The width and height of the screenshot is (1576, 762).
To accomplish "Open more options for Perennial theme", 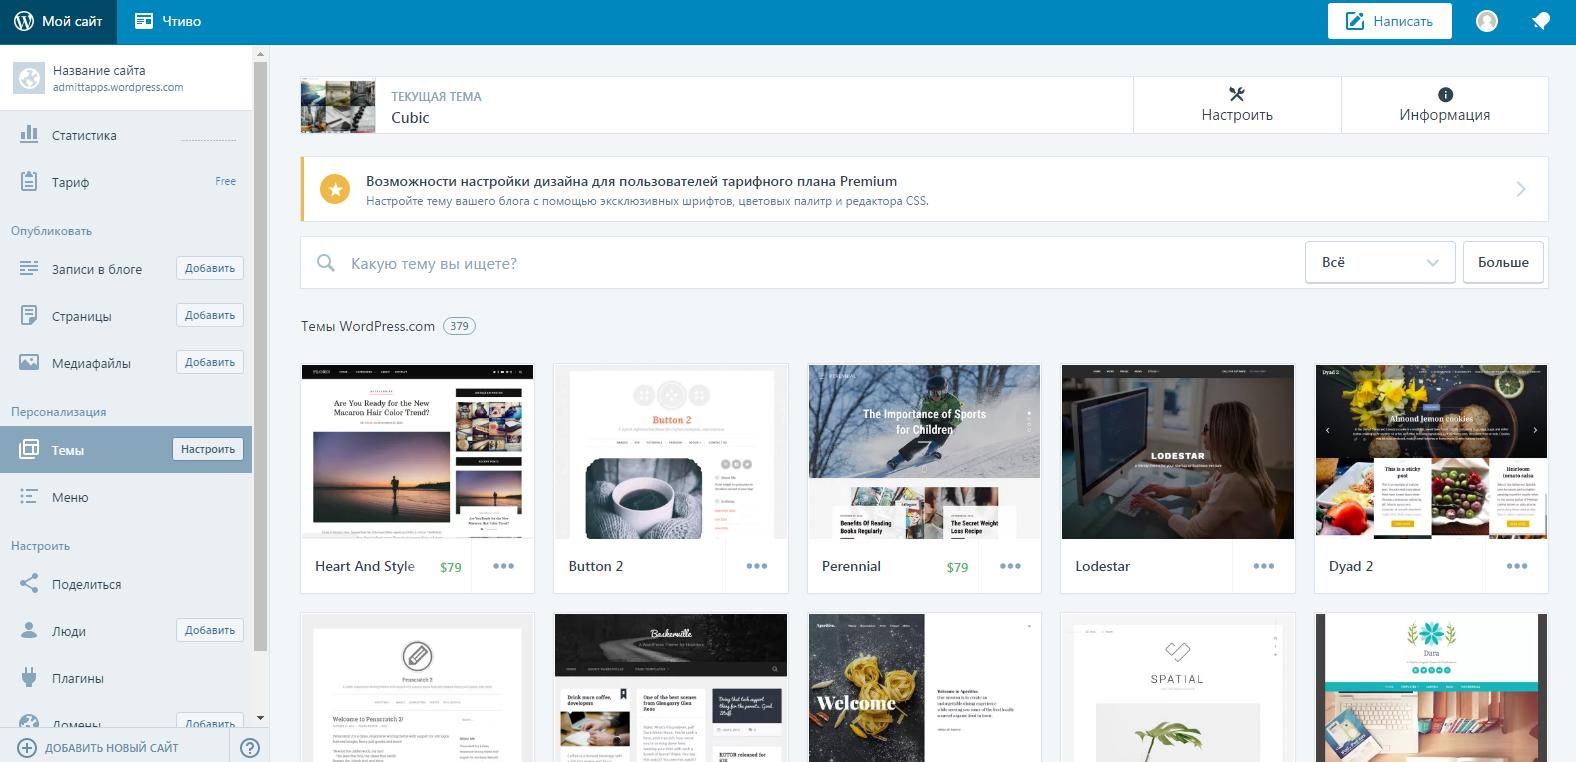I will 1010,566.
